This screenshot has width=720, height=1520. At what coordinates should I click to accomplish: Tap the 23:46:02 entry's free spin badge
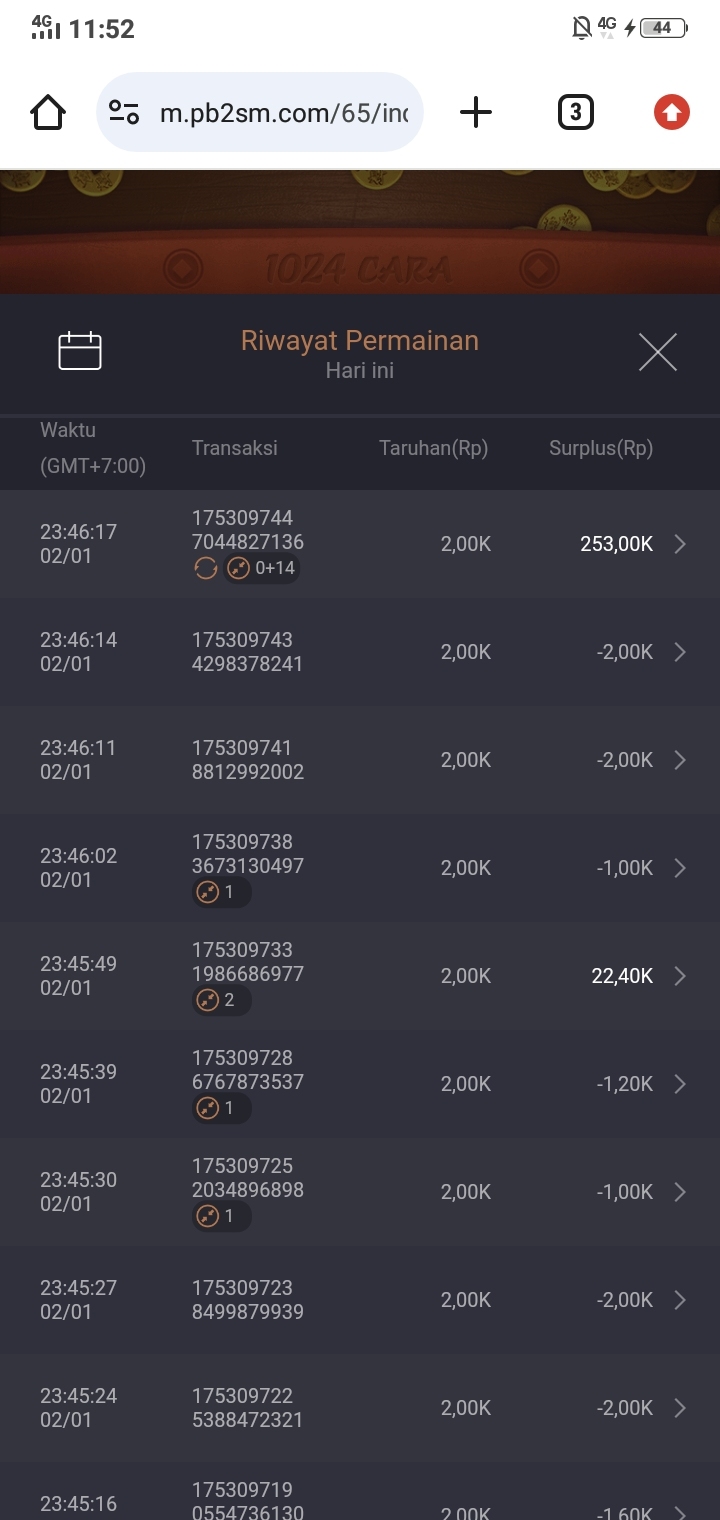(220, 892)
